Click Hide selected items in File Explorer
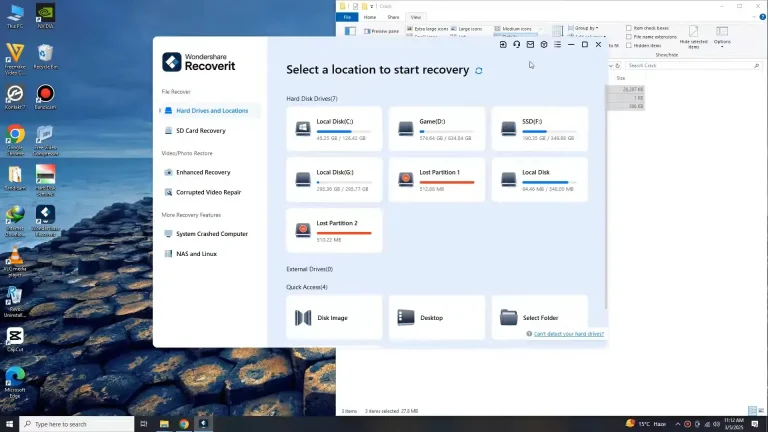This screenshot has height=432, width=768. click(694, 37)
